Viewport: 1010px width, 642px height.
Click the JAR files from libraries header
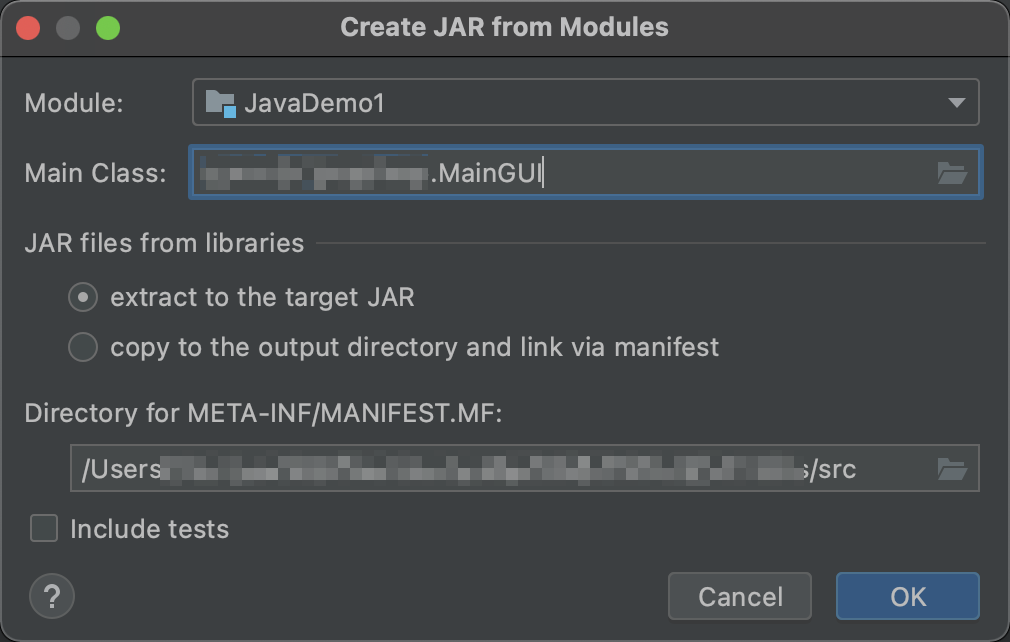coord(164,243)
